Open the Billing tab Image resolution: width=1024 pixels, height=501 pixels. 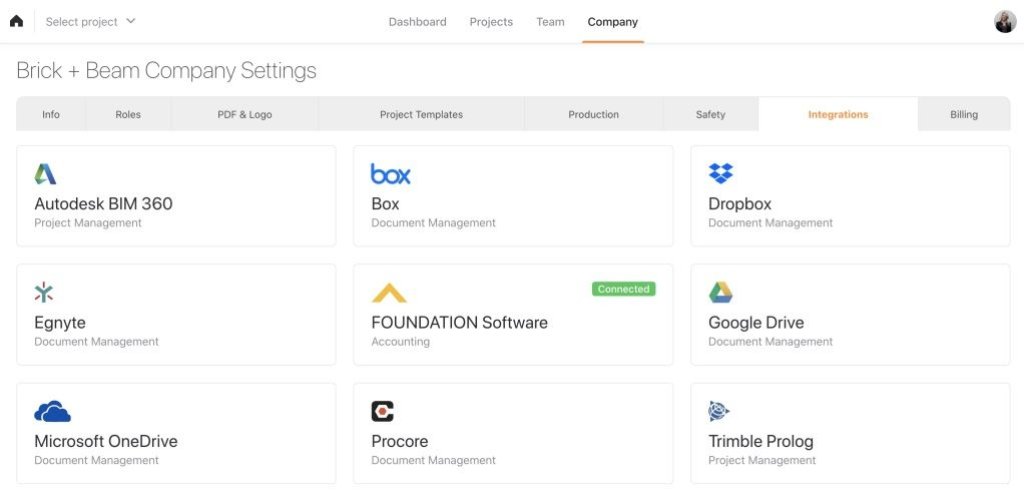(964, 114)
